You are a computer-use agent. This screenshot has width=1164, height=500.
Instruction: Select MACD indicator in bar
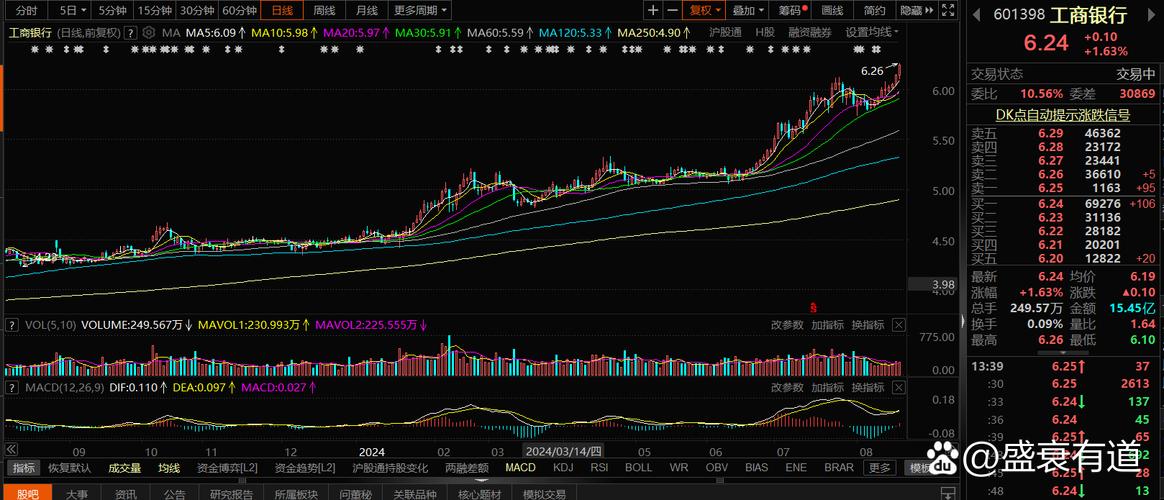point(520,468)
